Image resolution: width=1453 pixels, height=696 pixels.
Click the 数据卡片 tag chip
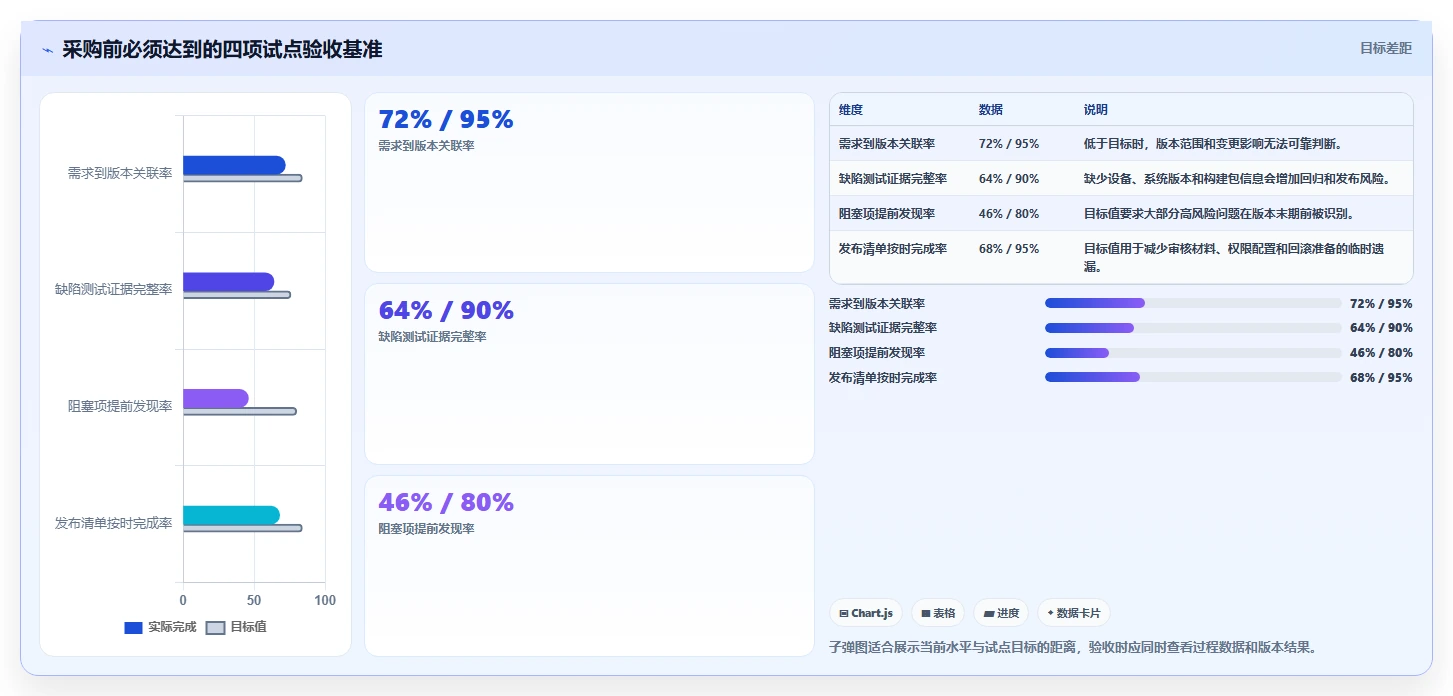[1074, 613]
